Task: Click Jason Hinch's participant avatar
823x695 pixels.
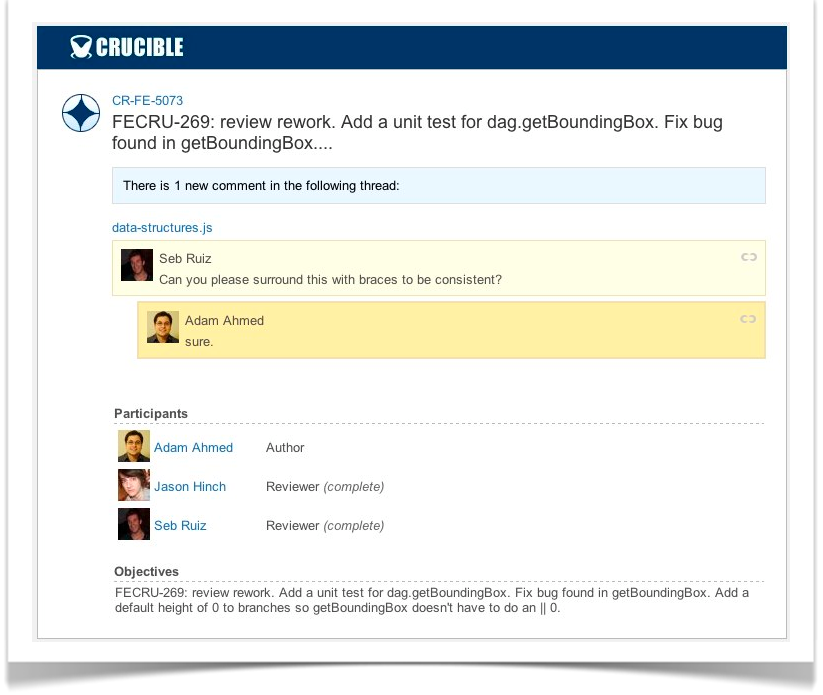Action: pyautogui.click(x=134, y=486)
